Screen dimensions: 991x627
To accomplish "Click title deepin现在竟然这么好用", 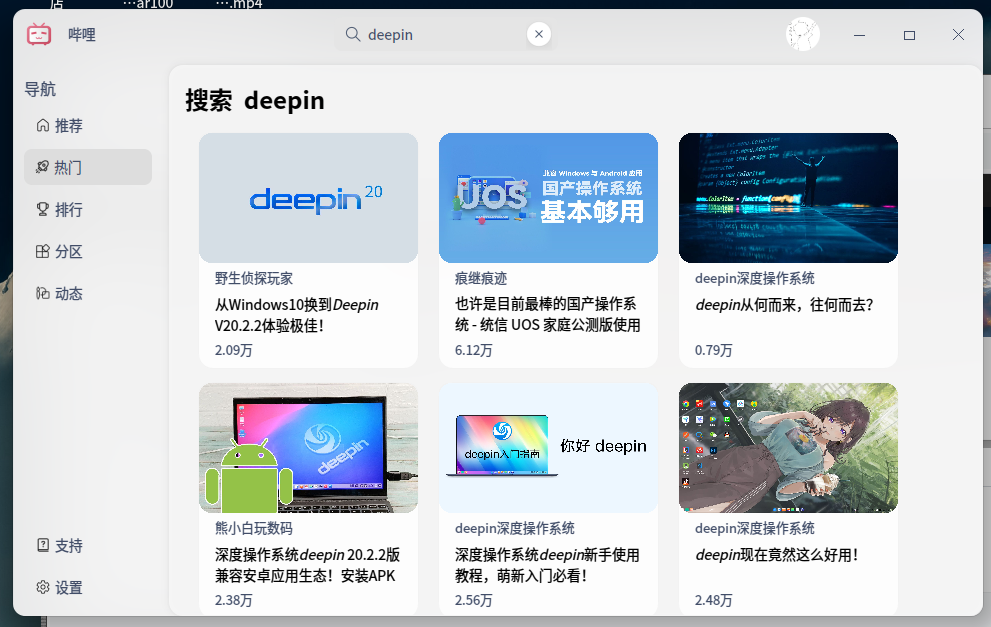I will click(777, 555).
